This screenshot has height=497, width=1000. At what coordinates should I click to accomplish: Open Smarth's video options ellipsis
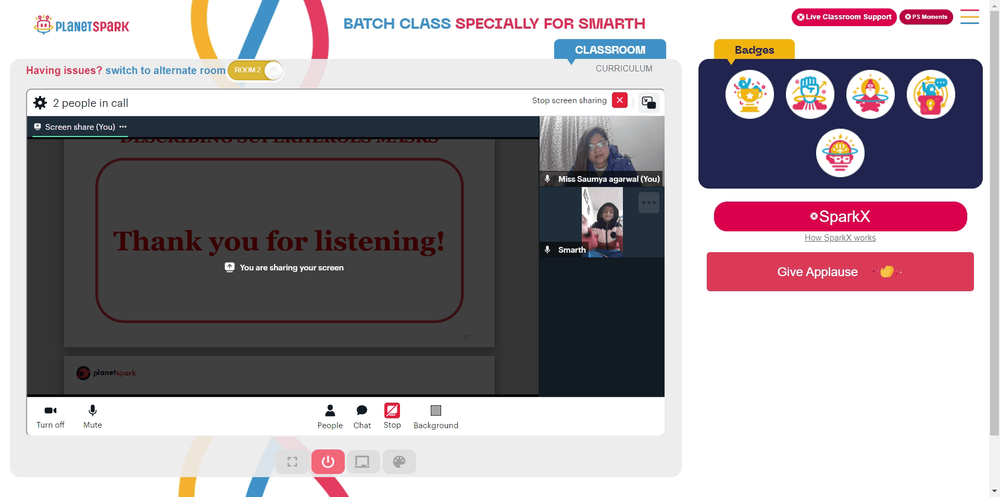[649, 203]
